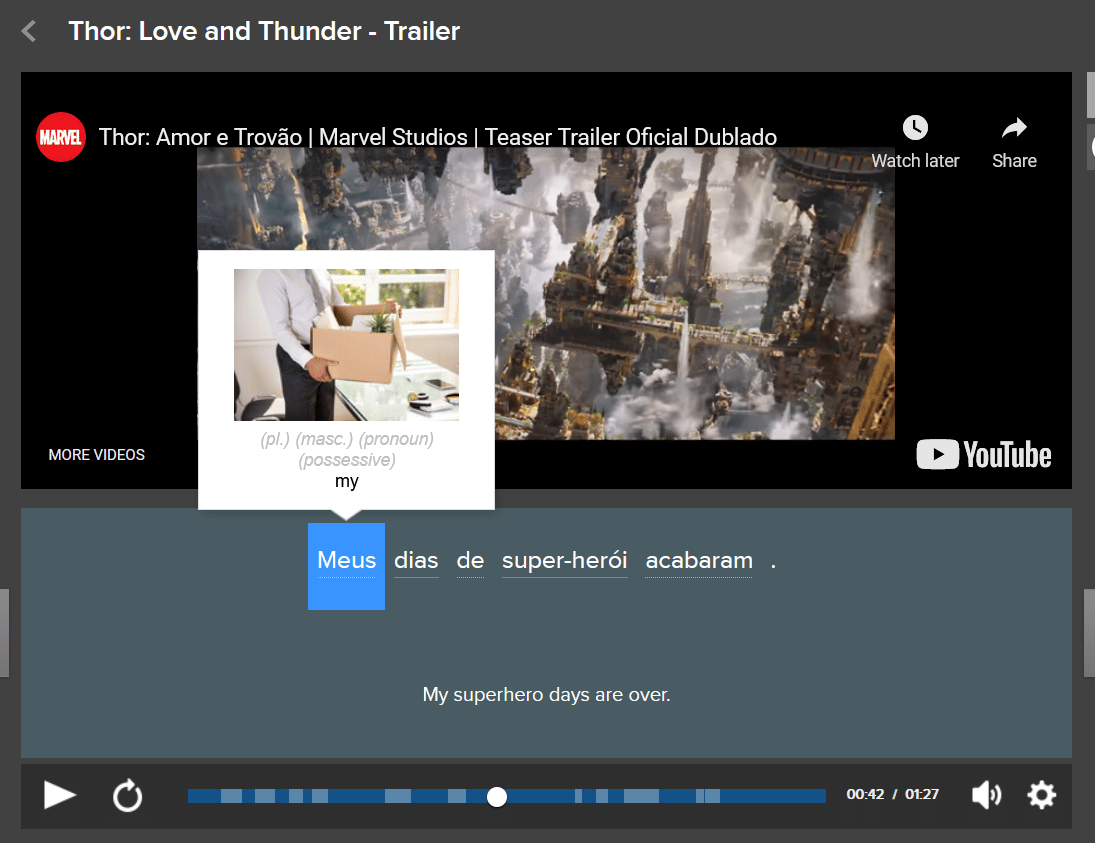Screen dimensions: 1095x843
Task: Click the word acabaram
Action: (699, 562)
